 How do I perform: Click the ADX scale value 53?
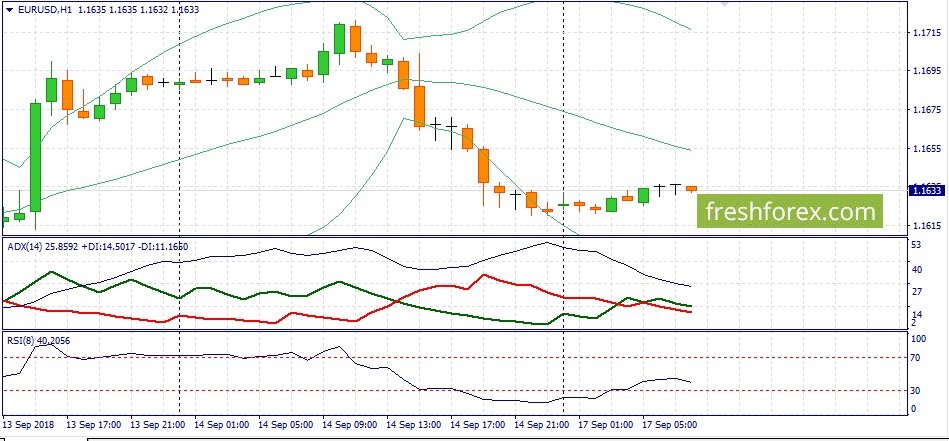tap(916, 245)
